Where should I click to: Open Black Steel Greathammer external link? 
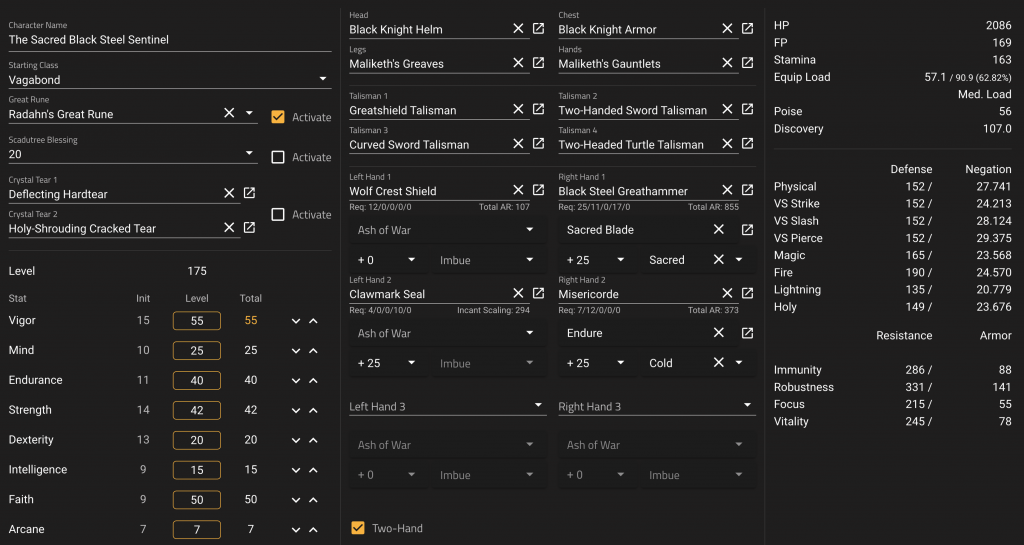(x=747, y=190)
